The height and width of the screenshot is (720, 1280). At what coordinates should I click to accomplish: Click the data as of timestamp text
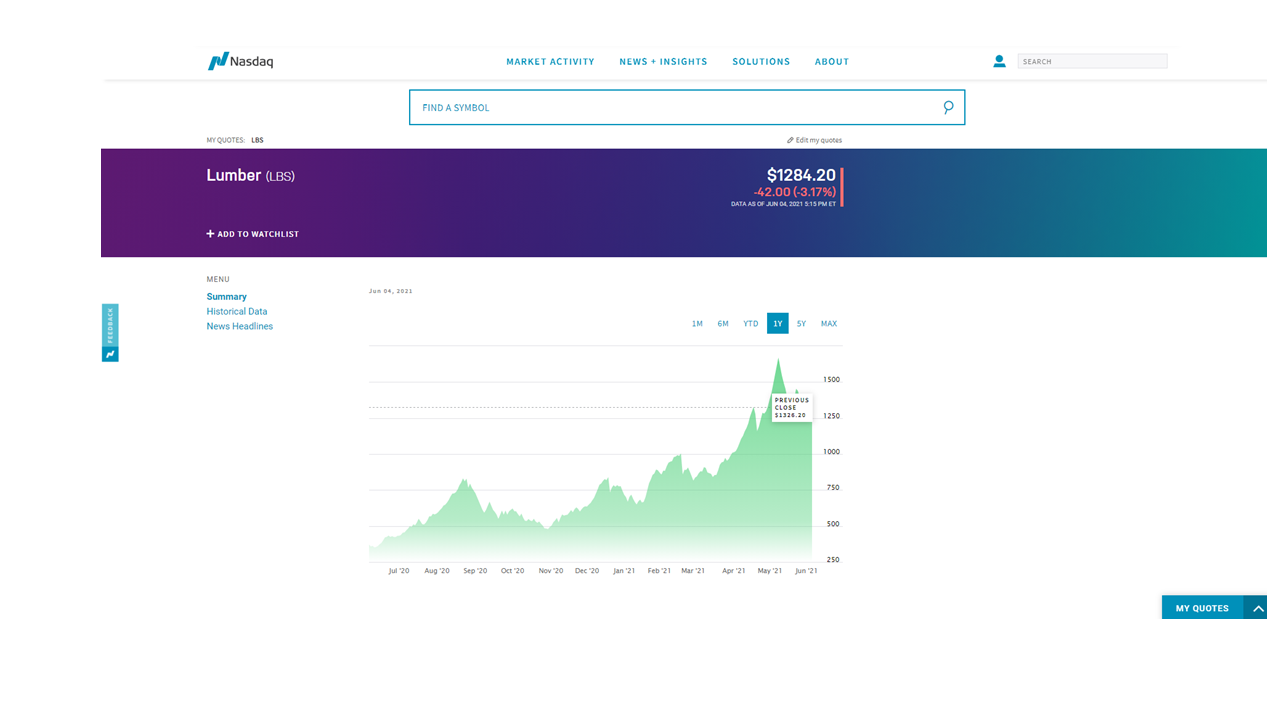coord(783,204)
